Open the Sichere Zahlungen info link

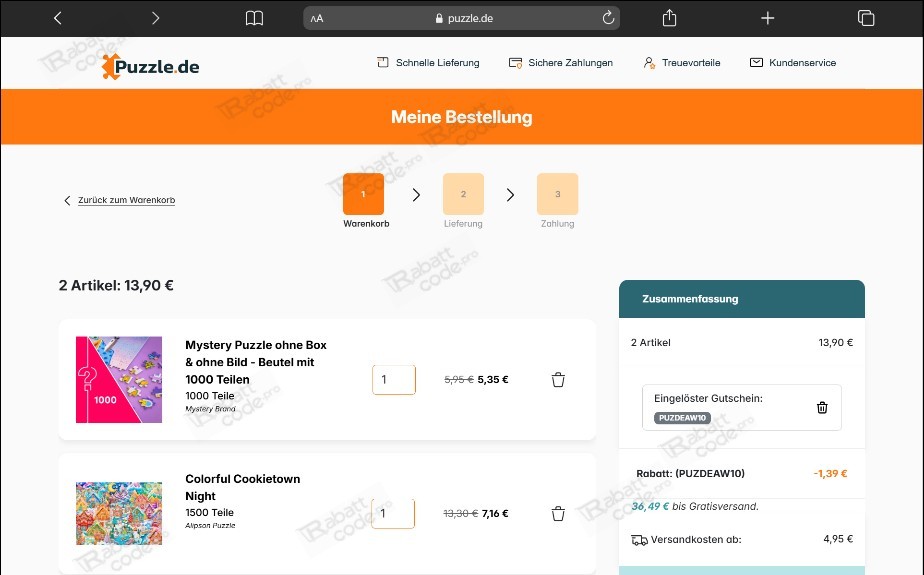click(x=560, y=62)
